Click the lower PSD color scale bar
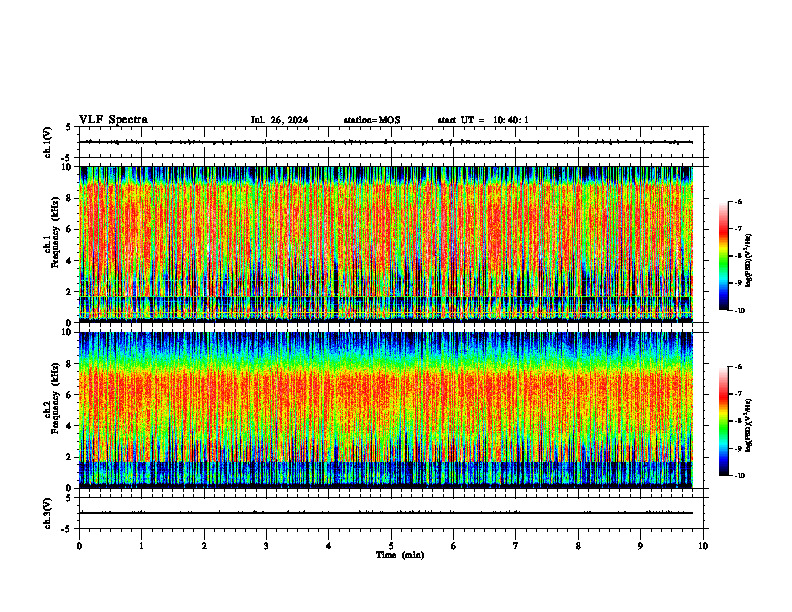 pos(724,421)
